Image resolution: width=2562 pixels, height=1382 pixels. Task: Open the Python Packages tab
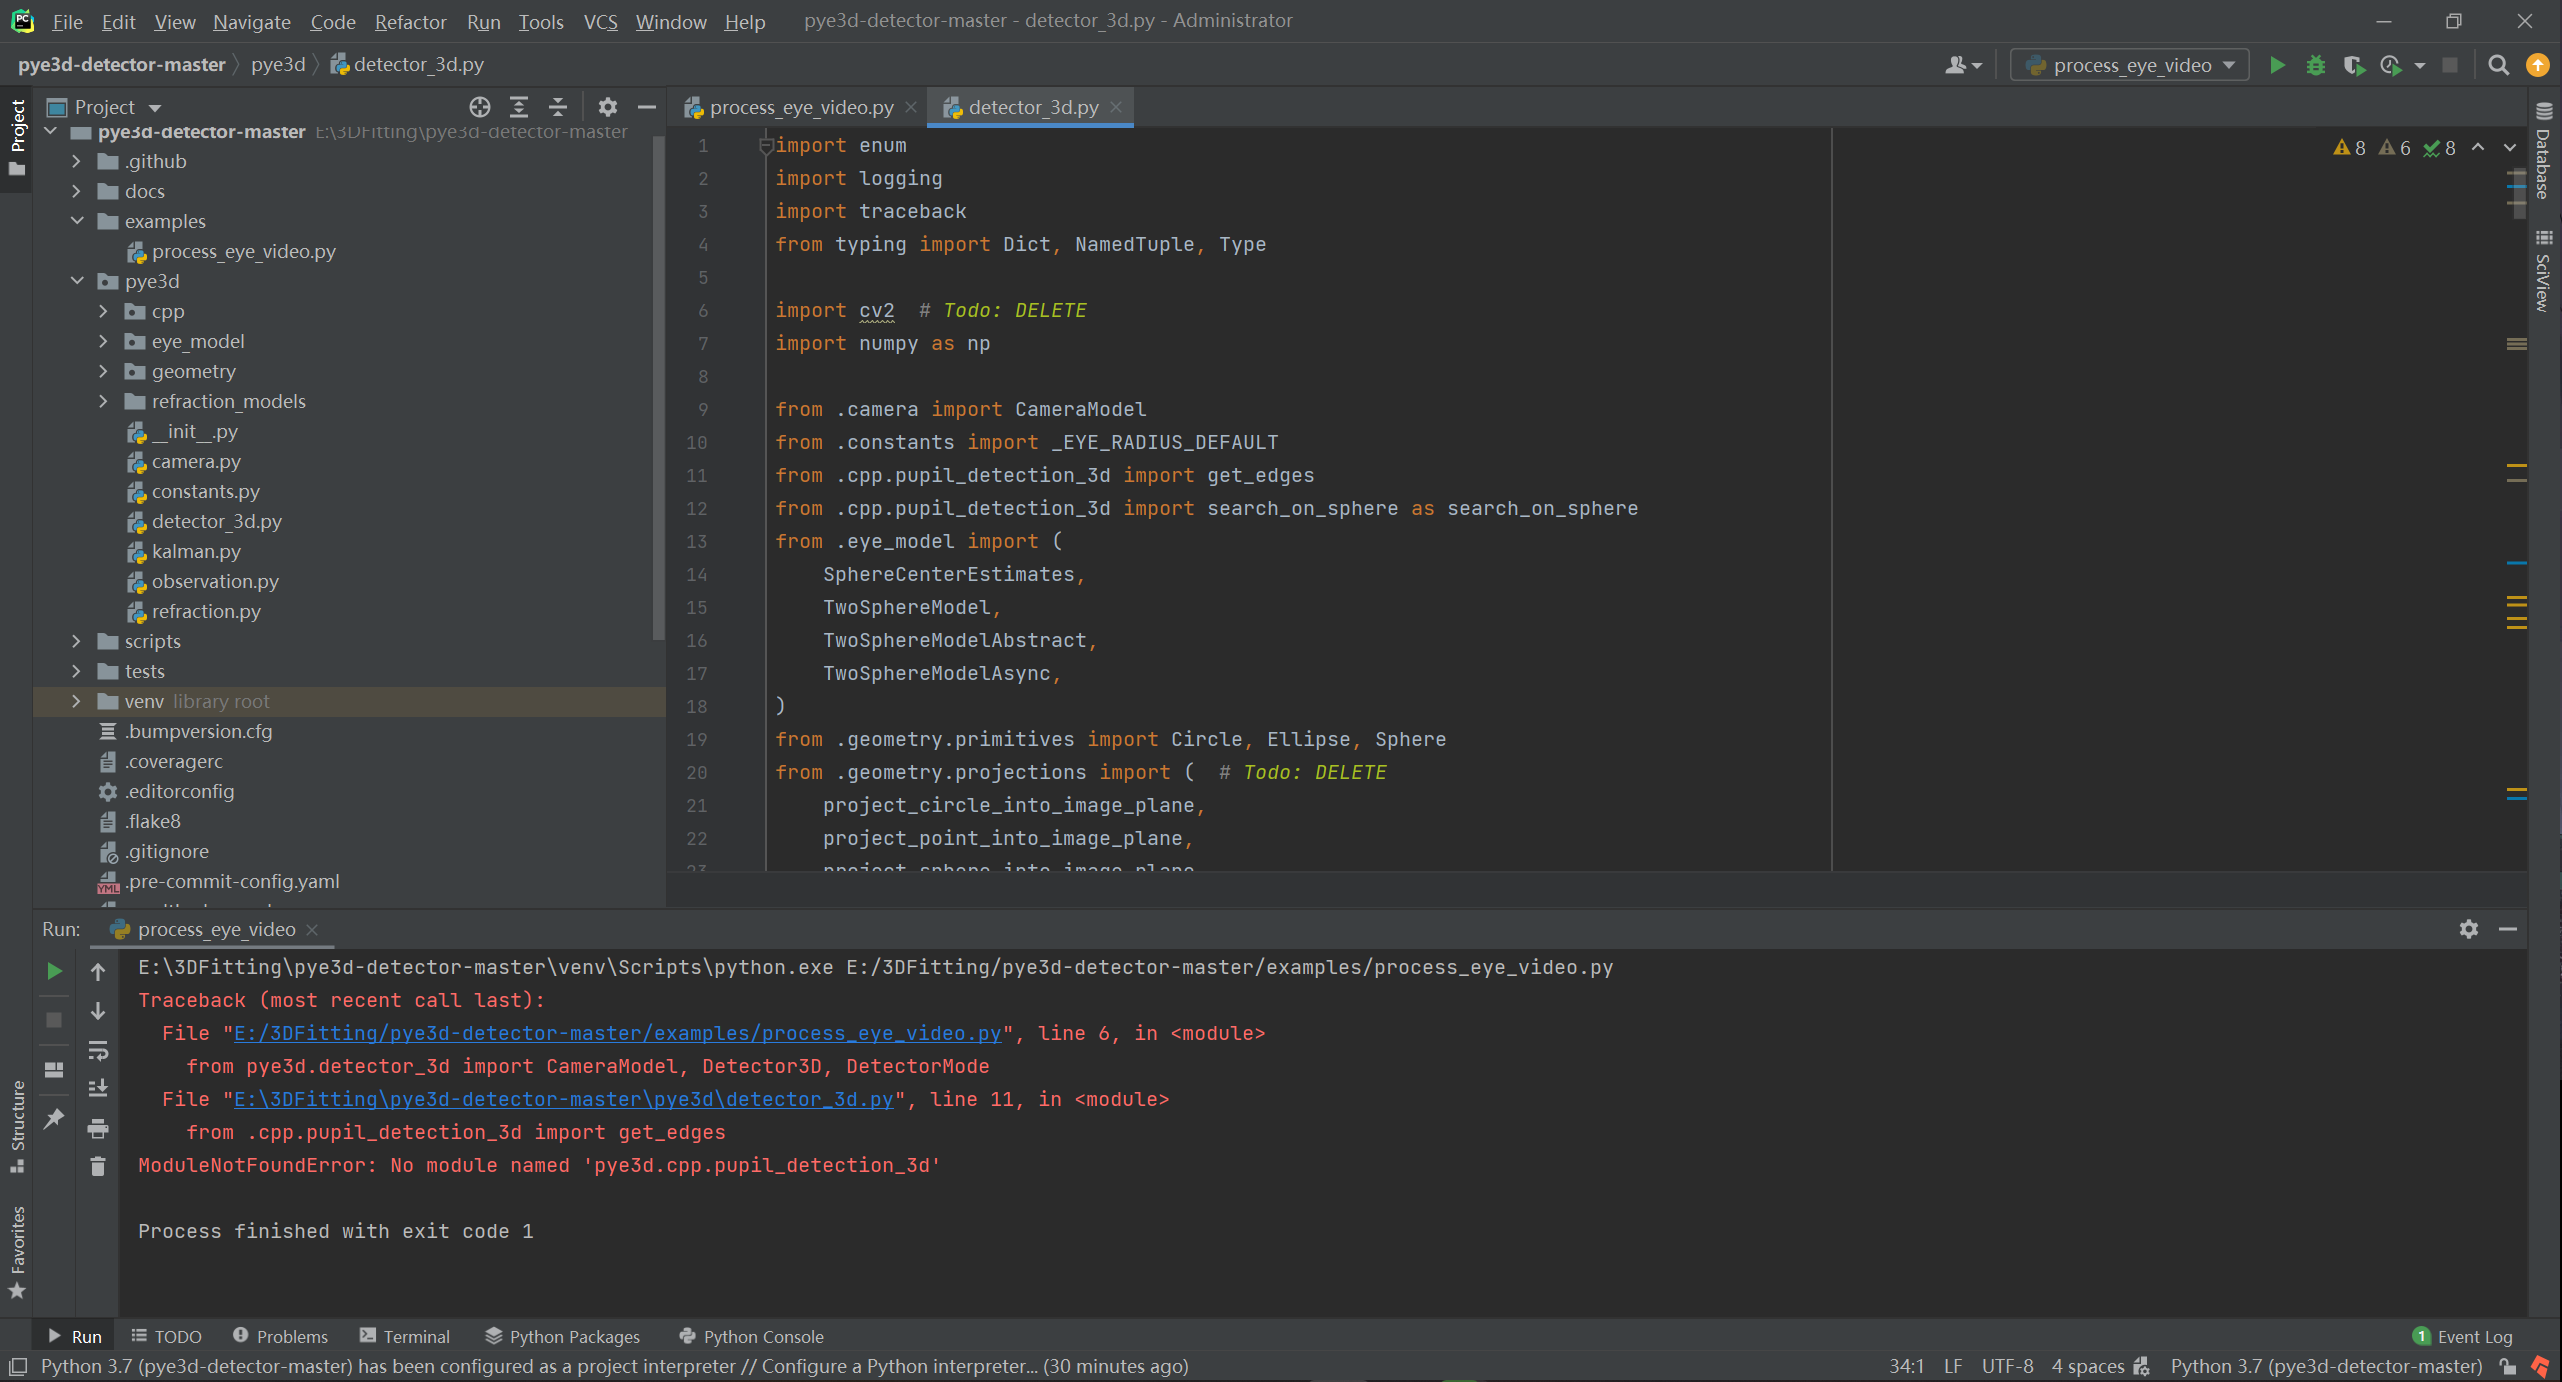click(x=562, y=1336)
